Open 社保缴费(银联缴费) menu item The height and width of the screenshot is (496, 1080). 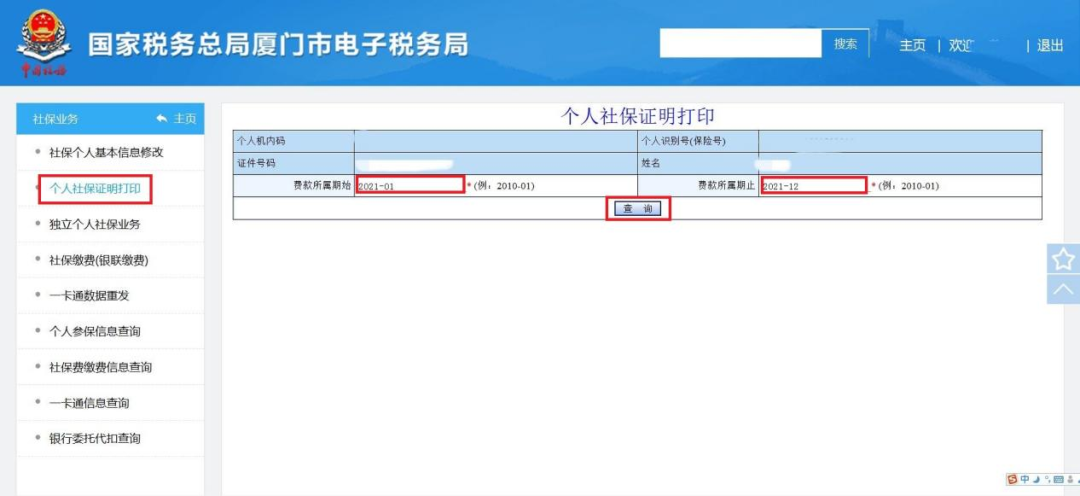99,260
